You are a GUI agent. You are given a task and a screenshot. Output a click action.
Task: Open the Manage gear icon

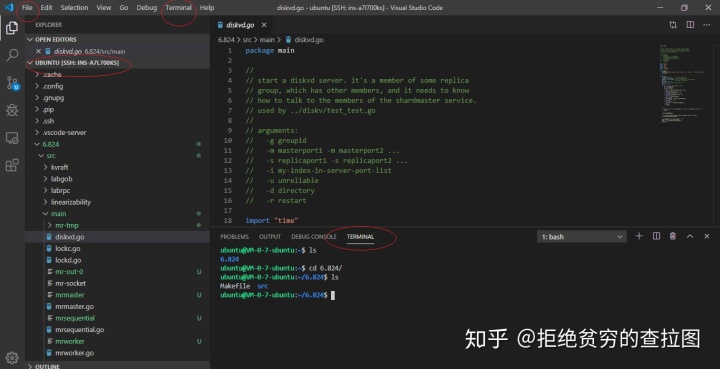pos(12,358)
